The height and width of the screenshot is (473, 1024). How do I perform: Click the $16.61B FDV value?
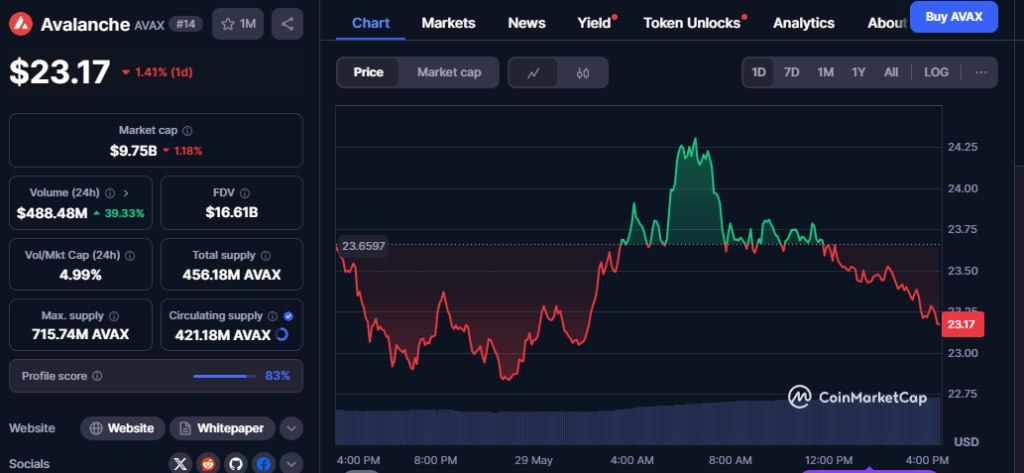coord(231,212)
